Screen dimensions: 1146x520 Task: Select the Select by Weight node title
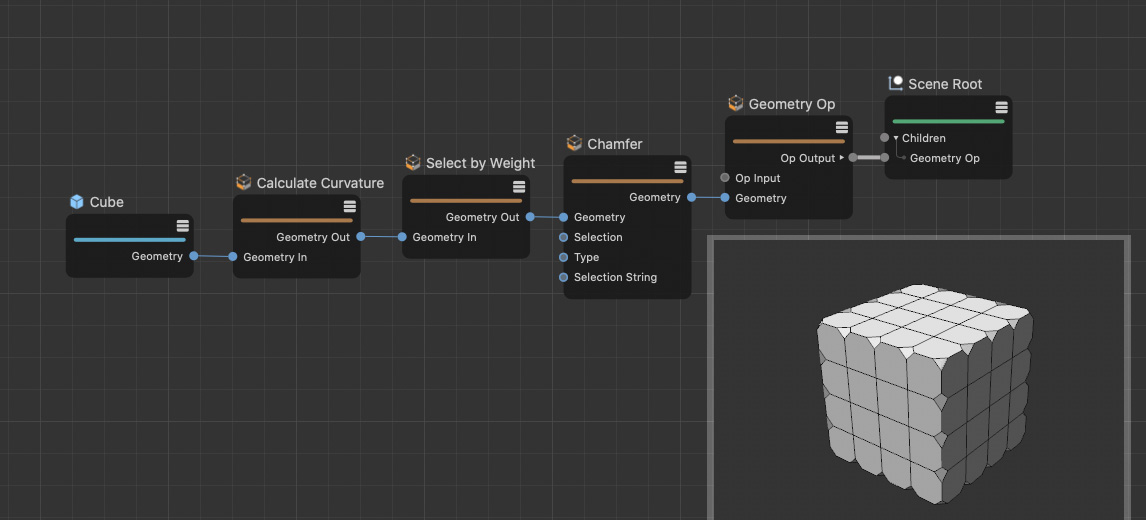480,163
